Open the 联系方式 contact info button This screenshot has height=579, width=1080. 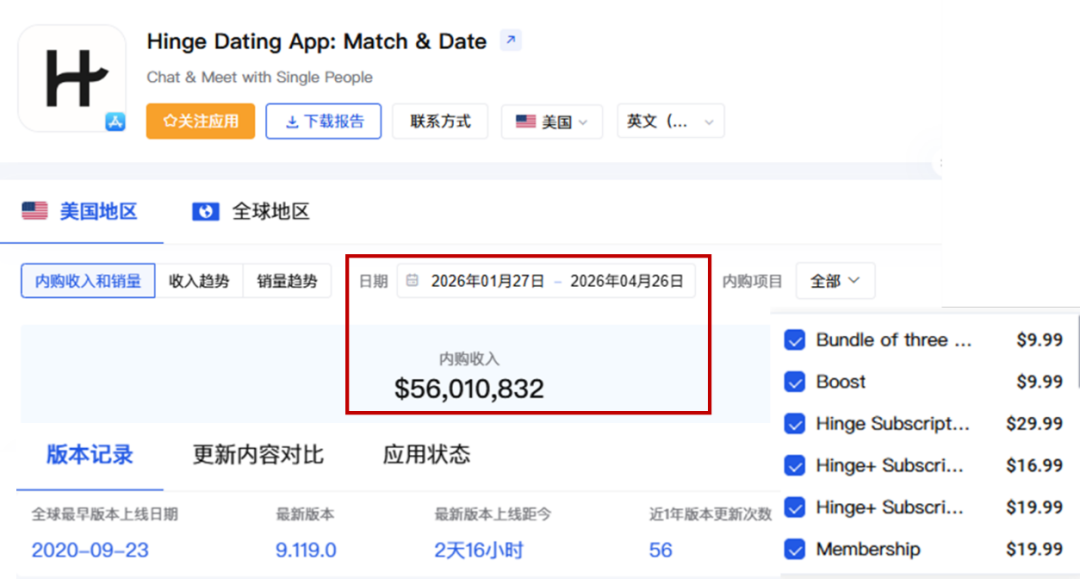(440, 121)
